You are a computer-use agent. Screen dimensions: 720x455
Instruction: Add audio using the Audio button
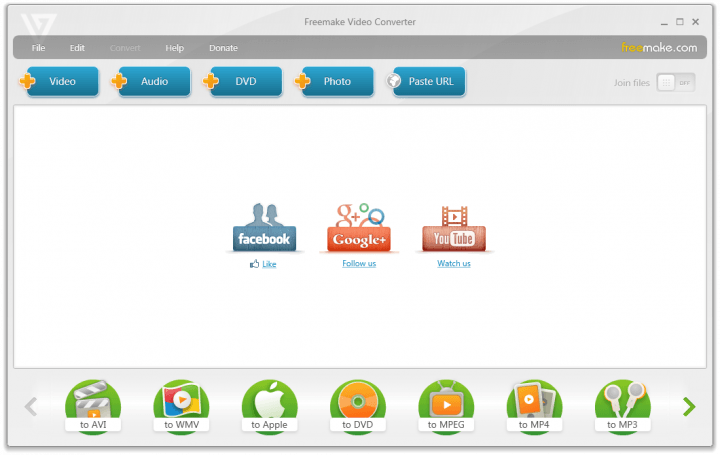coord(151,82)
